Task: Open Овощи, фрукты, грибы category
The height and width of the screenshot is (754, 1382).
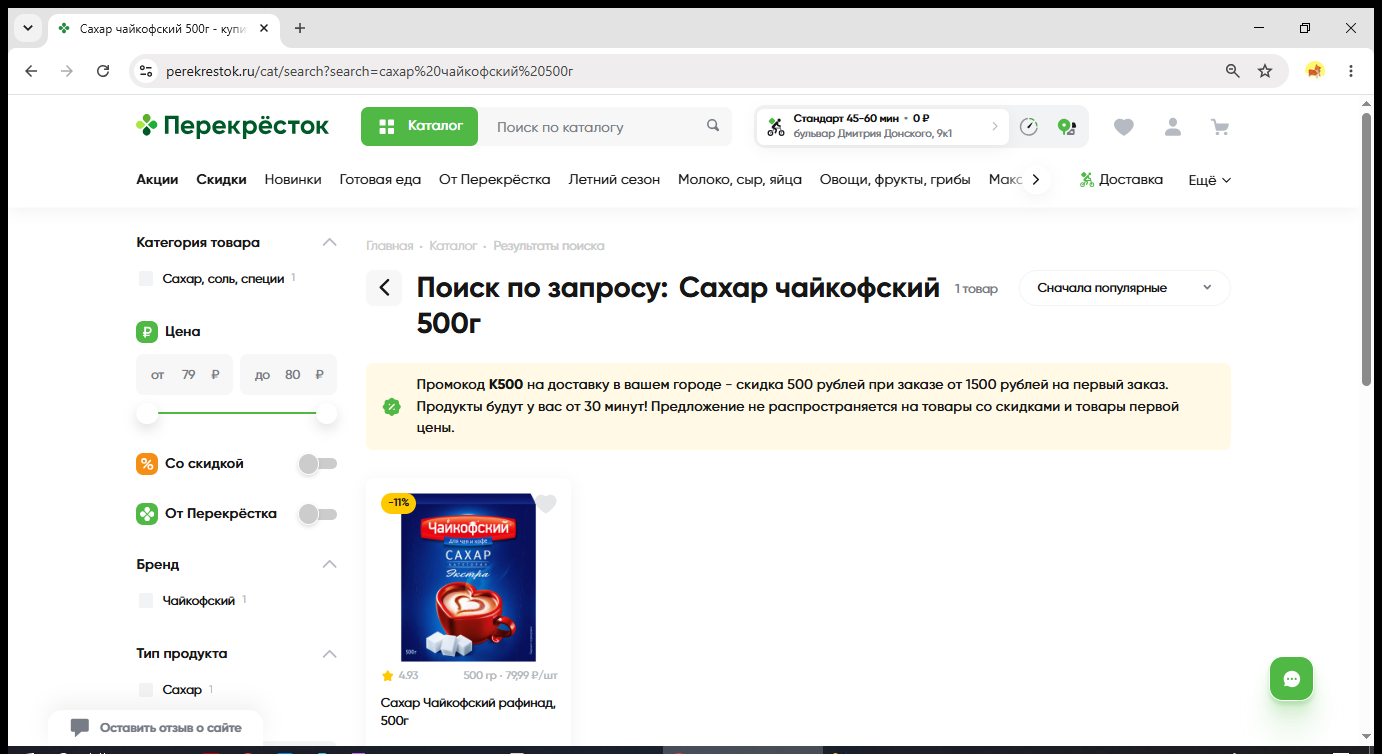Action: click(x=895, y=180)
